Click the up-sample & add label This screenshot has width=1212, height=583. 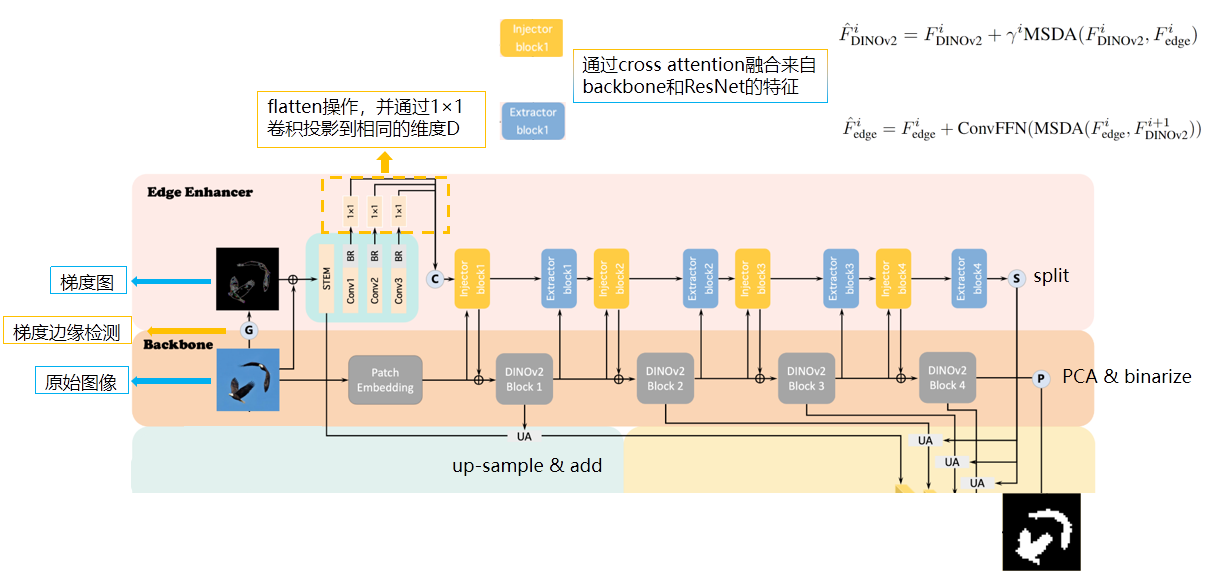click(x=528, y=466)
